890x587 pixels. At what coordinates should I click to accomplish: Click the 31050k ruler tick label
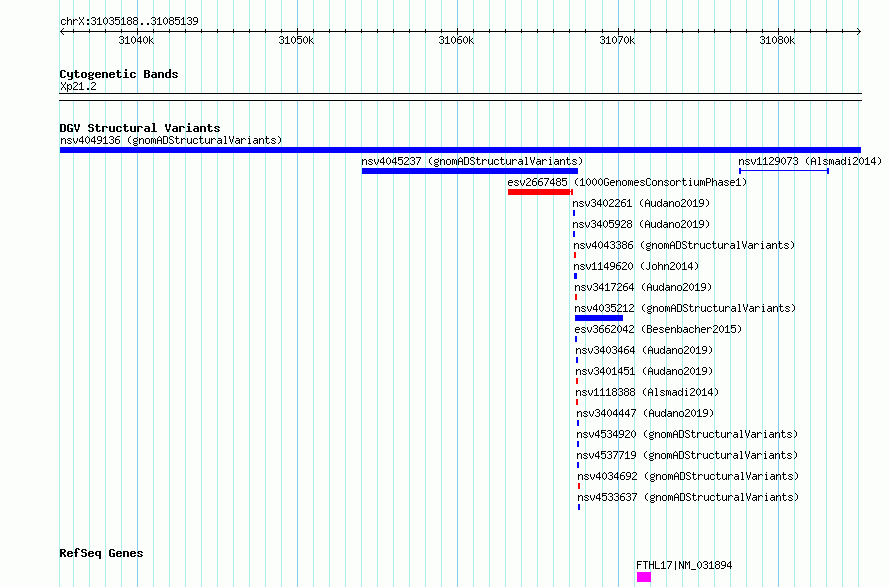296,40
